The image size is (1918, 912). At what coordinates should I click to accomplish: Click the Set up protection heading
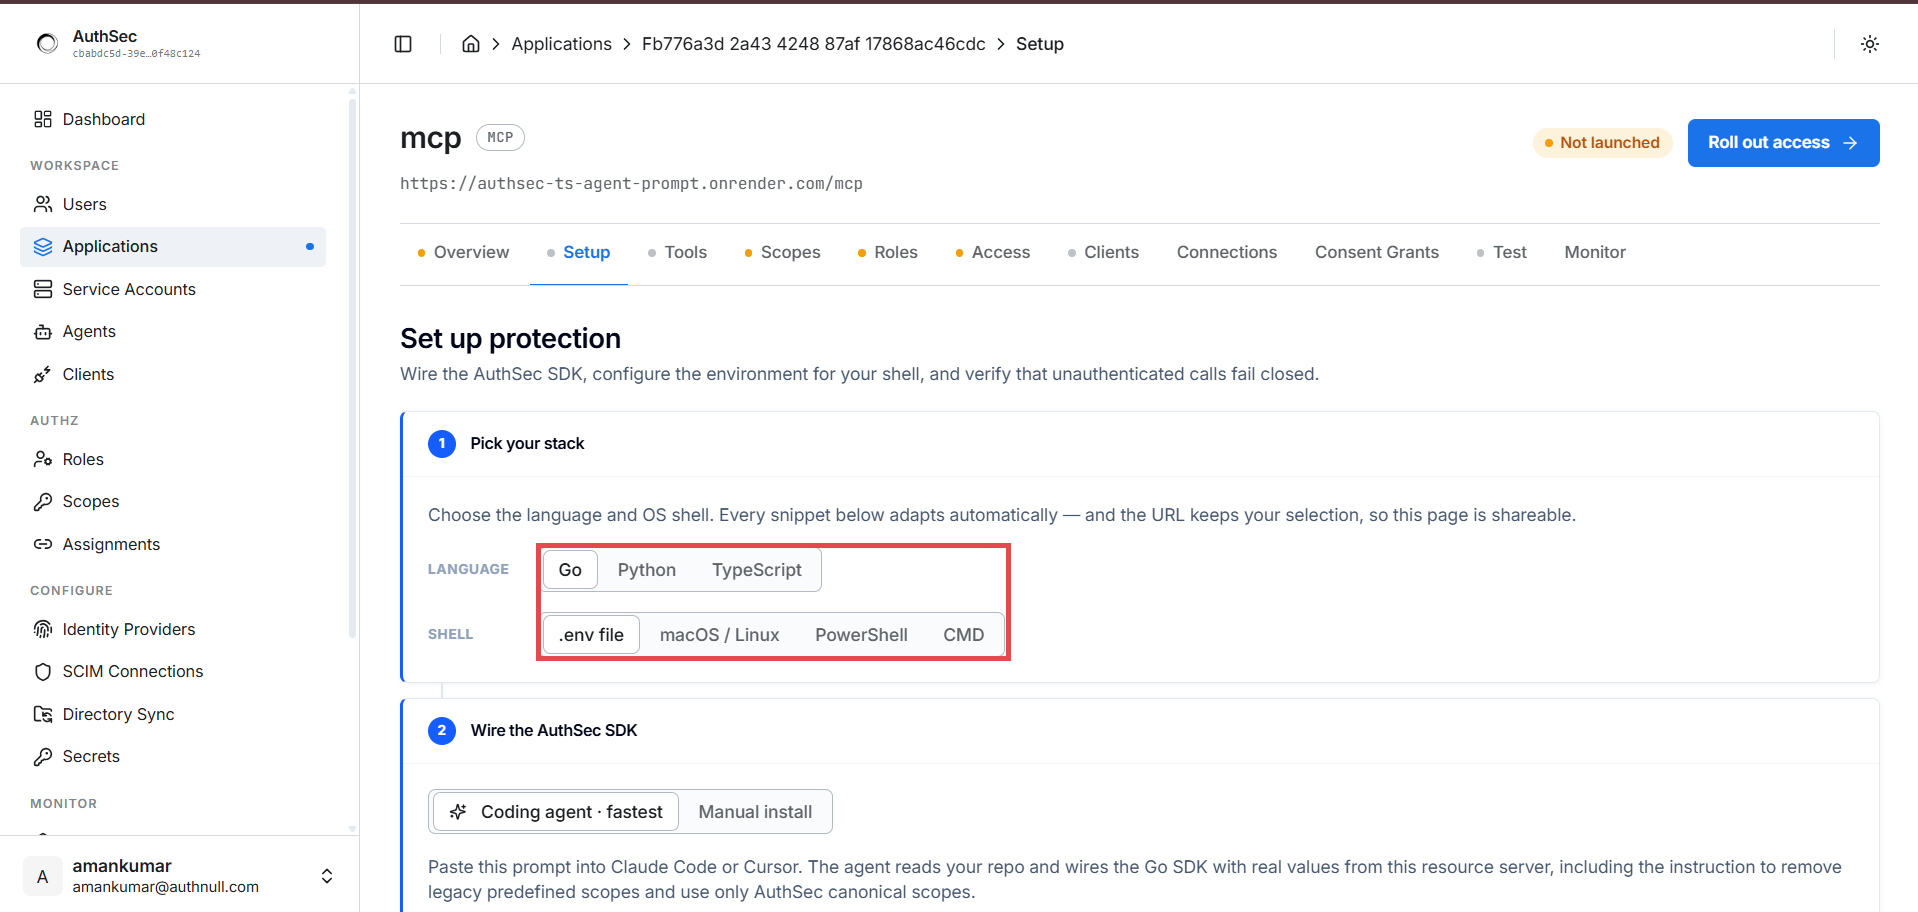[x=510, y=339]
